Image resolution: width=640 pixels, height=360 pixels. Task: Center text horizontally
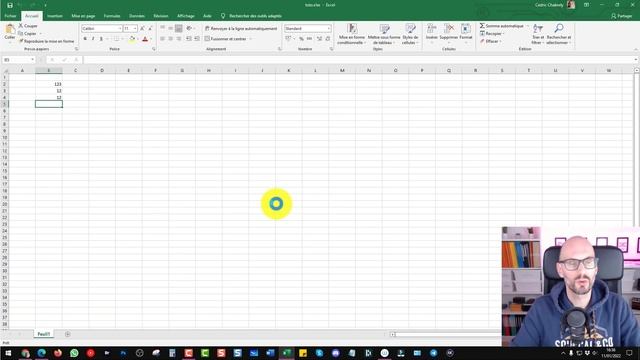[x=171, y=39]
